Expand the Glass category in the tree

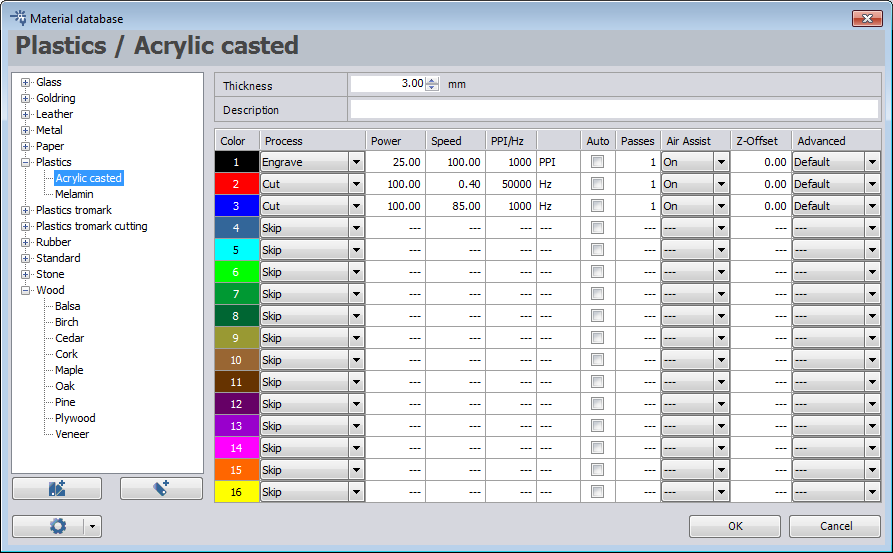tap(26, 82)
